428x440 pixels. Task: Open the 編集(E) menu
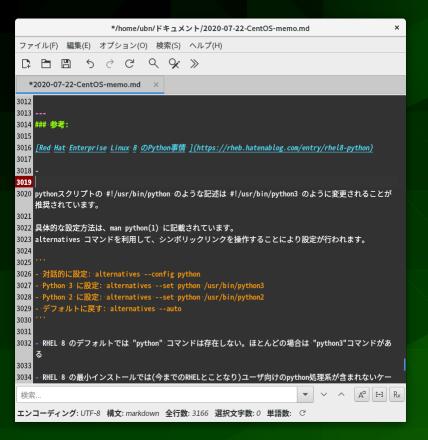pyautogui.click(x=78, y=45)
